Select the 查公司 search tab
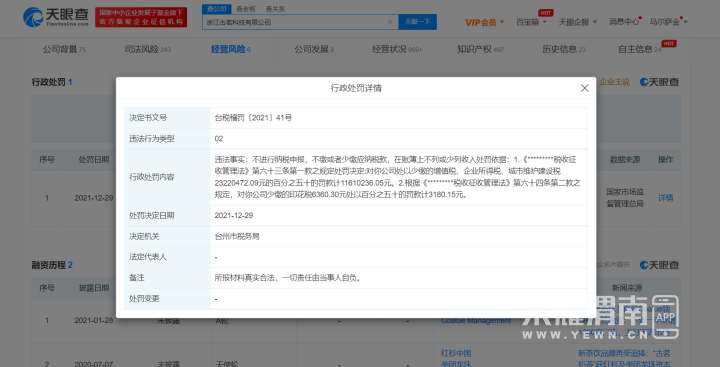This screenshot has width=720, height=367. (216, 9)
